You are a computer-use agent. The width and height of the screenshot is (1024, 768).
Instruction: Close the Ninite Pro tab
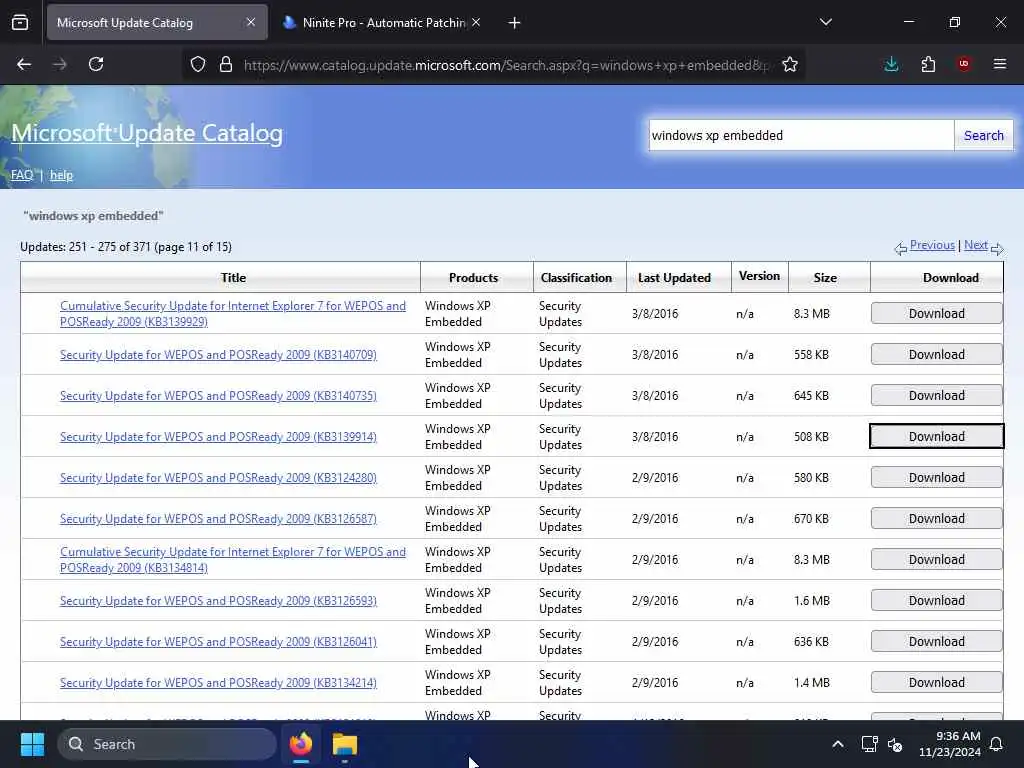pyautogui.click(x=476, y=22)
